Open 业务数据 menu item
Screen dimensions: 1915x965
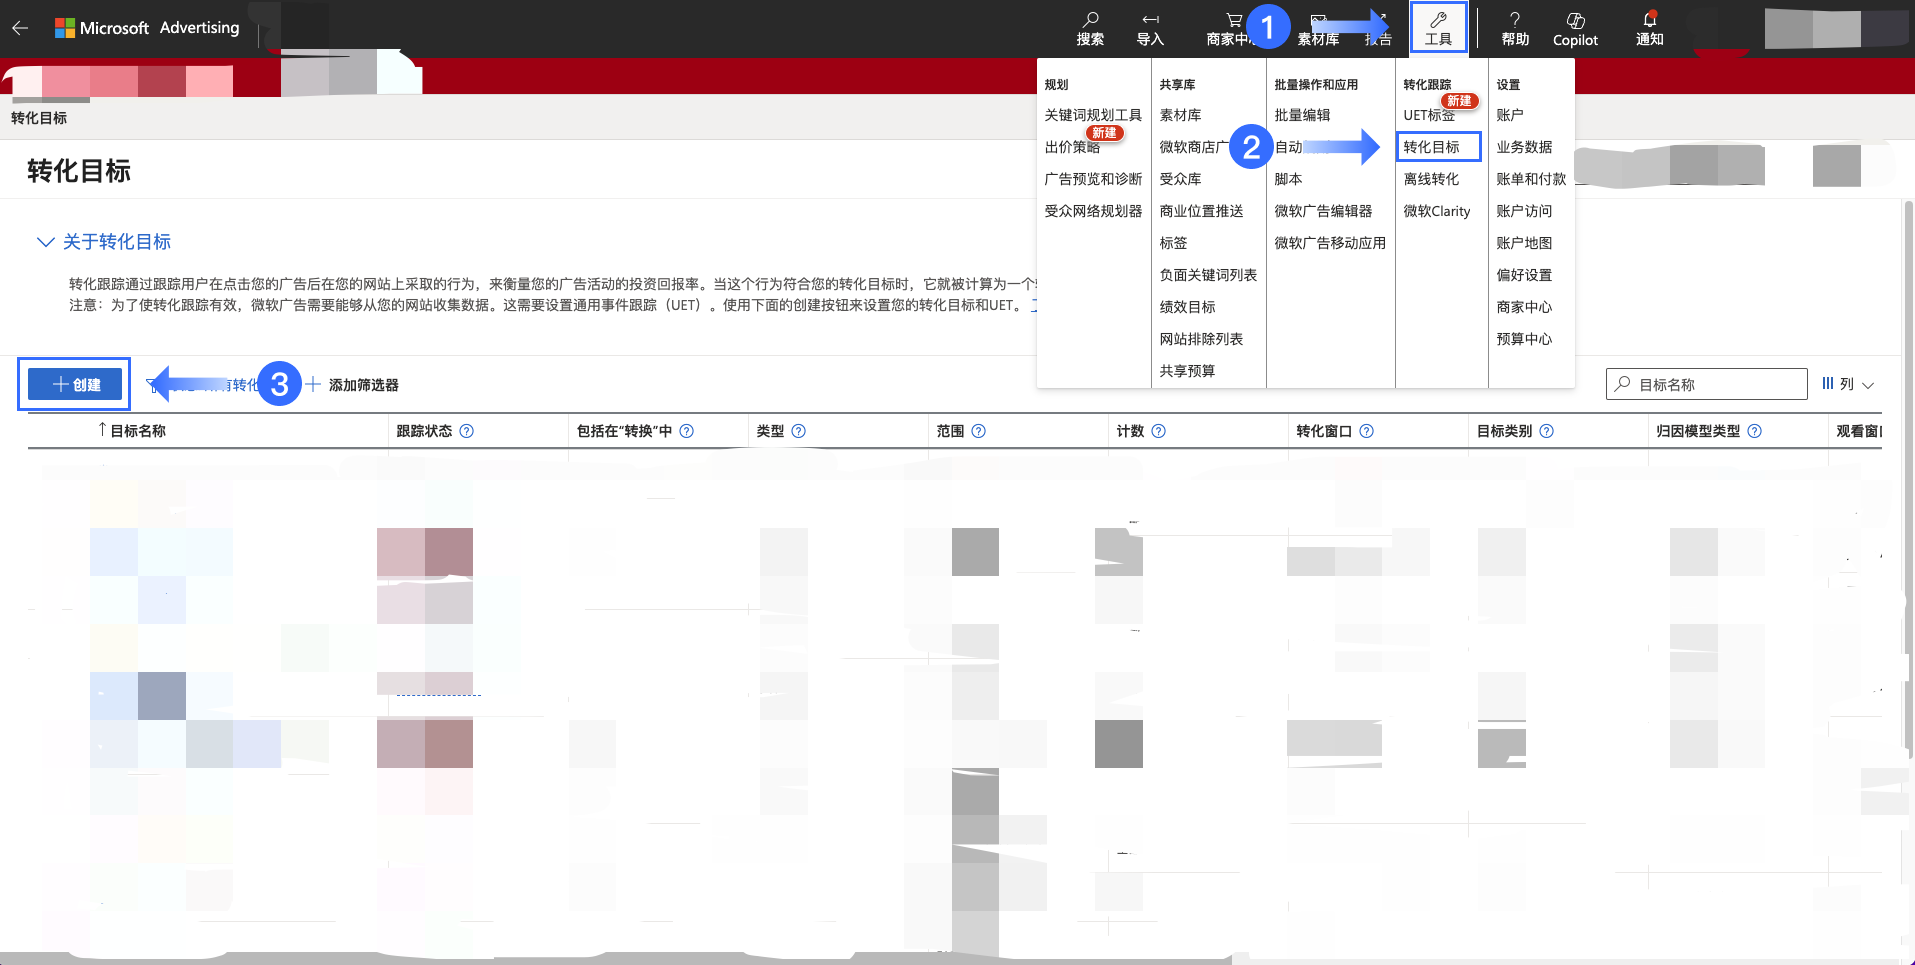pyautogui.click(x=1524, y=147)
